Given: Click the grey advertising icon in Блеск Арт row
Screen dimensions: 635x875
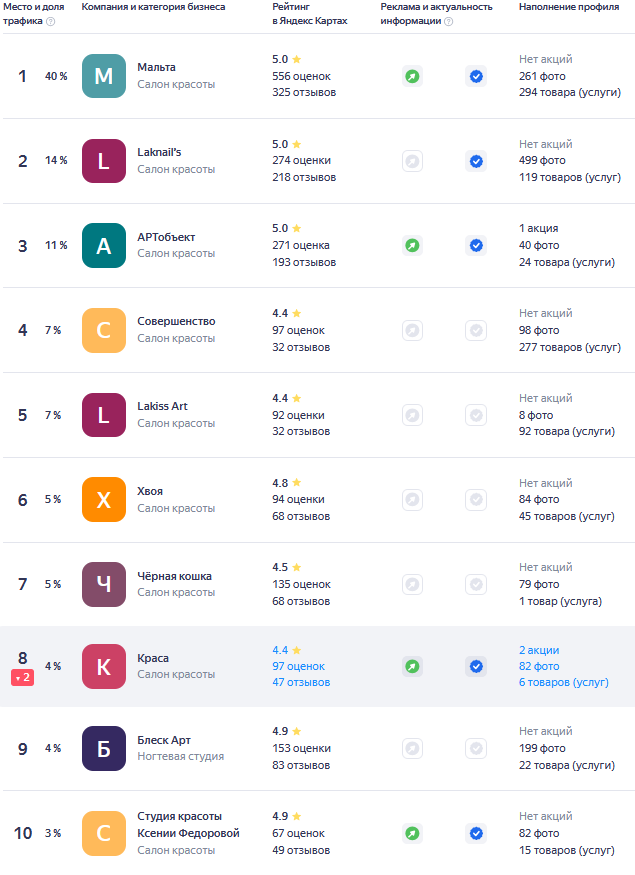Looking at the screenshot, I should click(x=412, y=748).
